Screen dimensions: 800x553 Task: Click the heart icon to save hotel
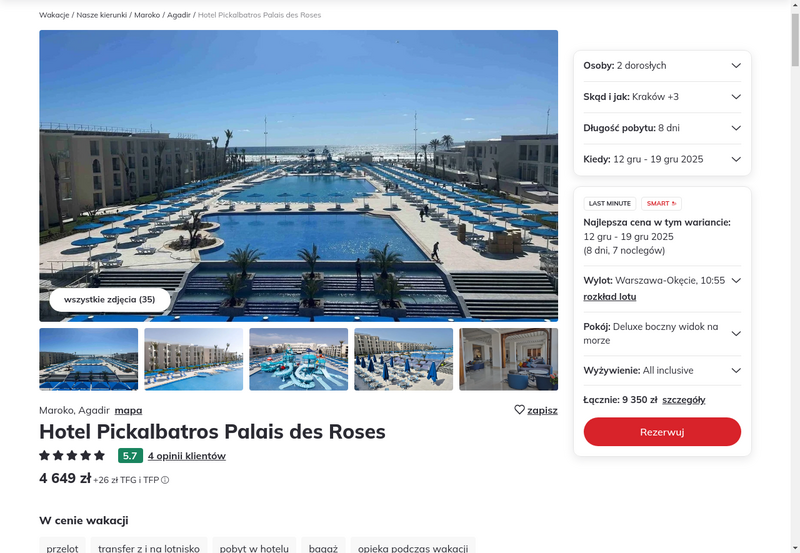coord(519,410)
